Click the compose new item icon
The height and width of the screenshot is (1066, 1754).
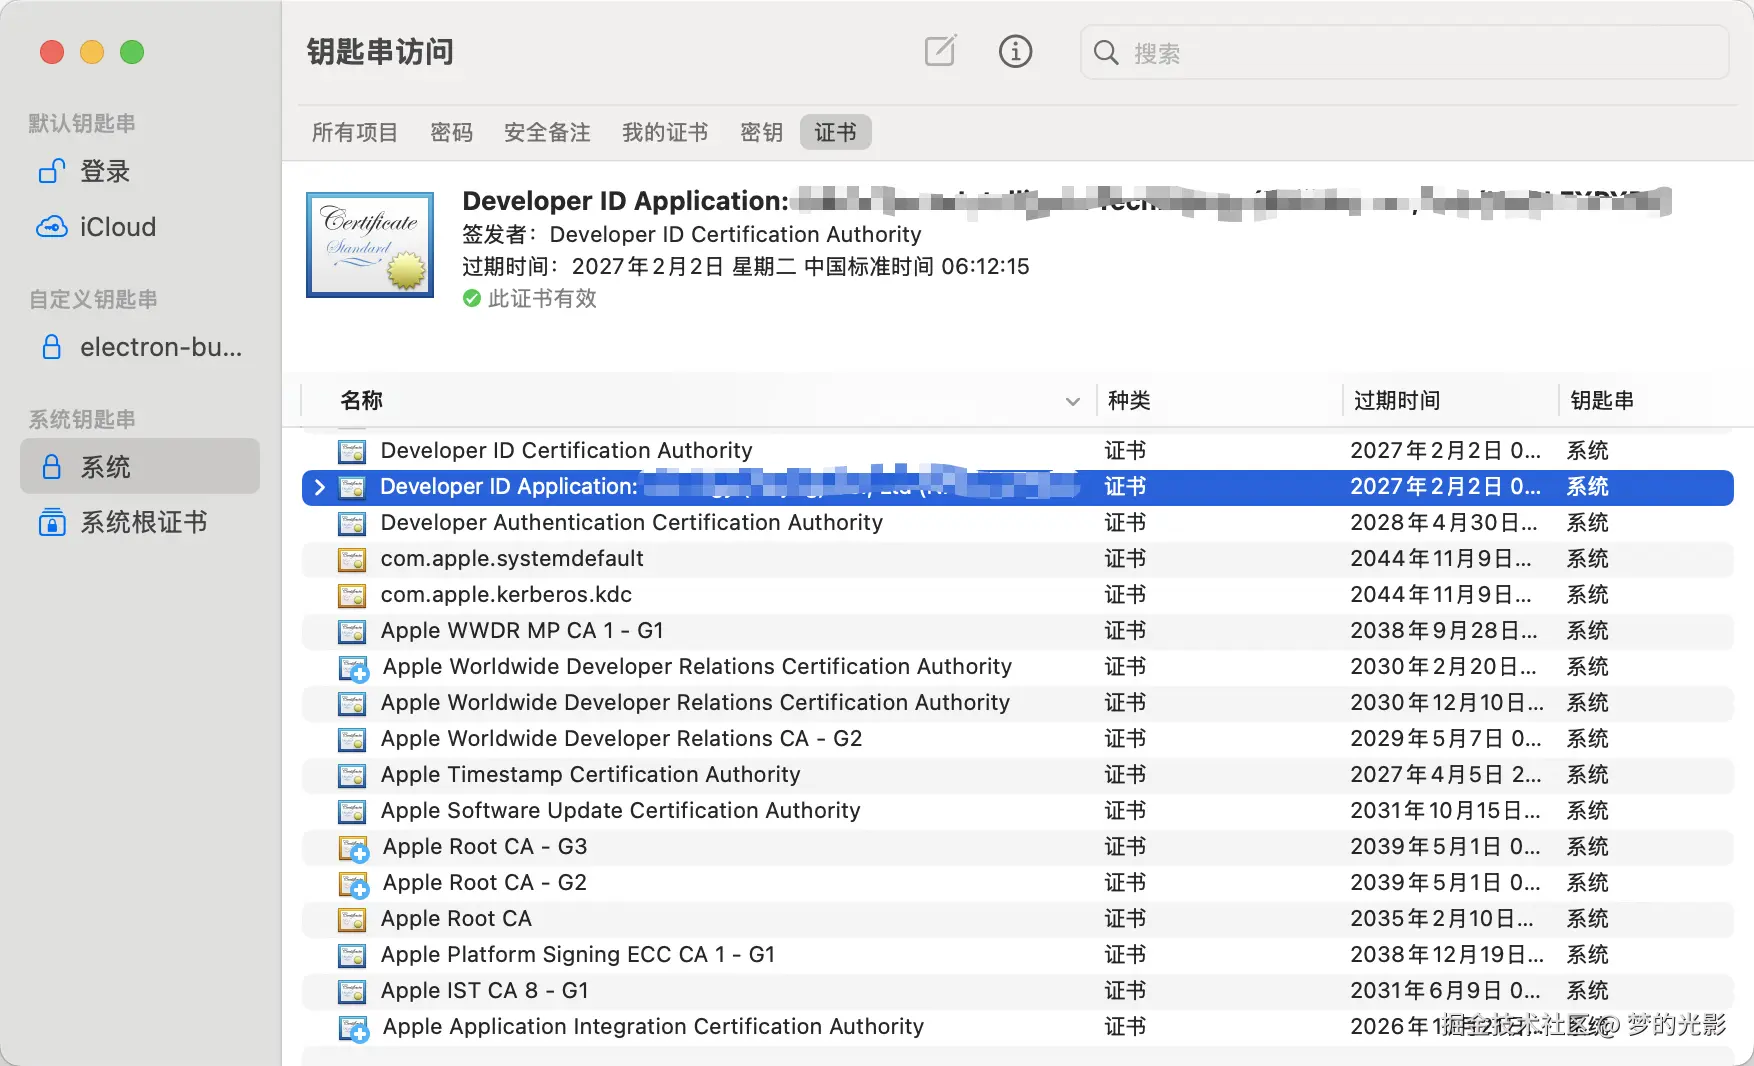coord(940,51)
